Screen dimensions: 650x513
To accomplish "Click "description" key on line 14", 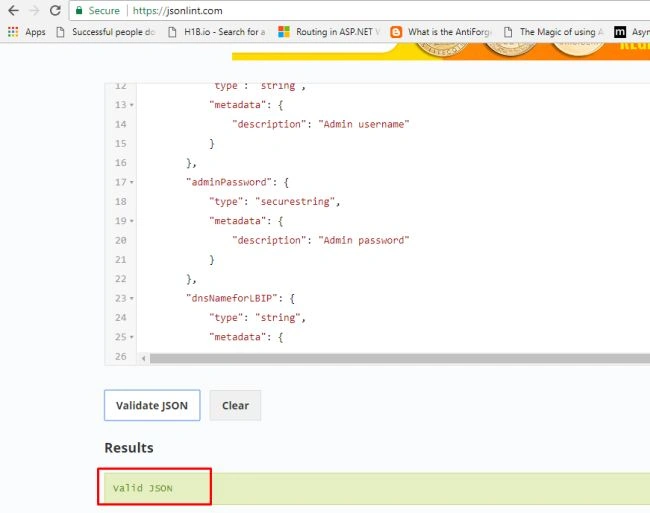I will [x=269, y=124].
